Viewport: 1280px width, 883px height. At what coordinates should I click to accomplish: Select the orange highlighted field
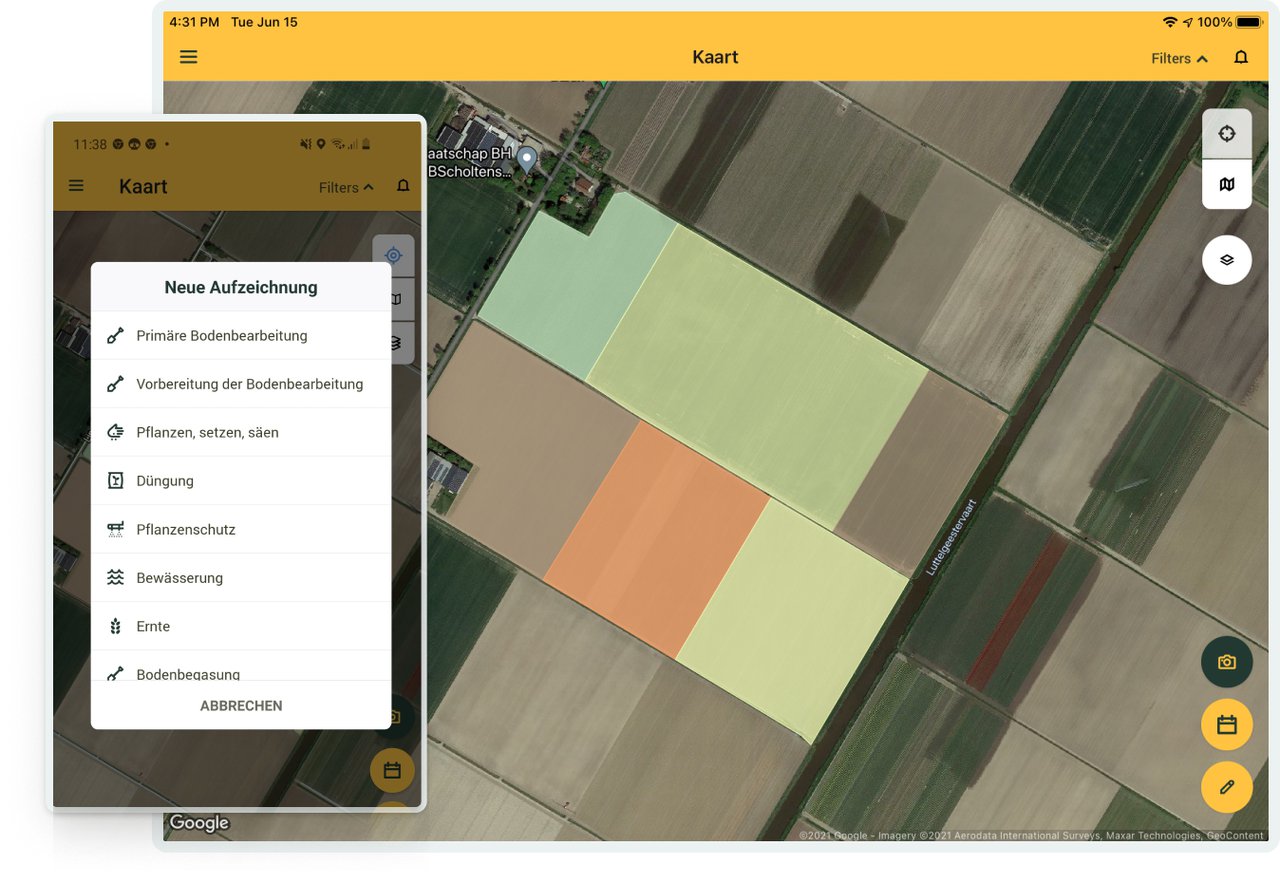(x=657, y=540)
